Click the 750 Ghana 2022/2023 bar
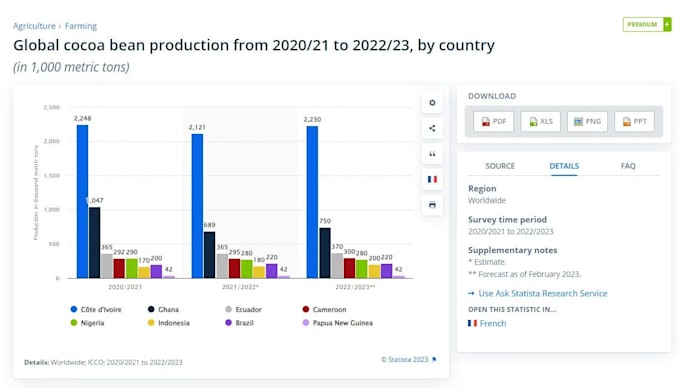This screenshot has height=388, width=680. pyautogui.click(x=325, y=253)
